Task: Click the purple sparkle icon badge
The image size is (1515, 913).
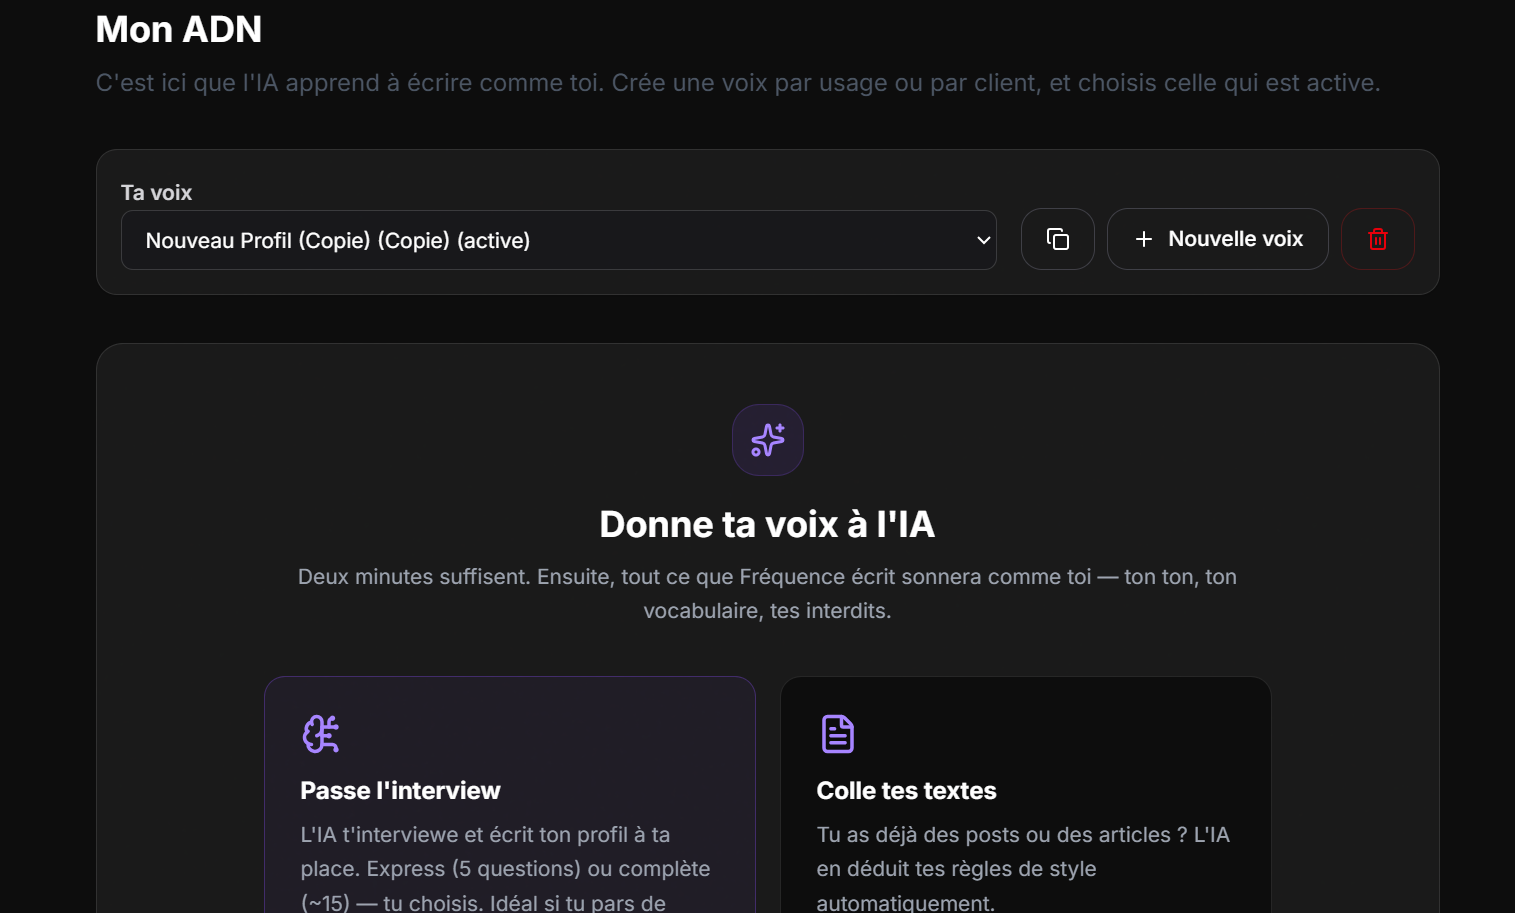Action: pos(767,440)
